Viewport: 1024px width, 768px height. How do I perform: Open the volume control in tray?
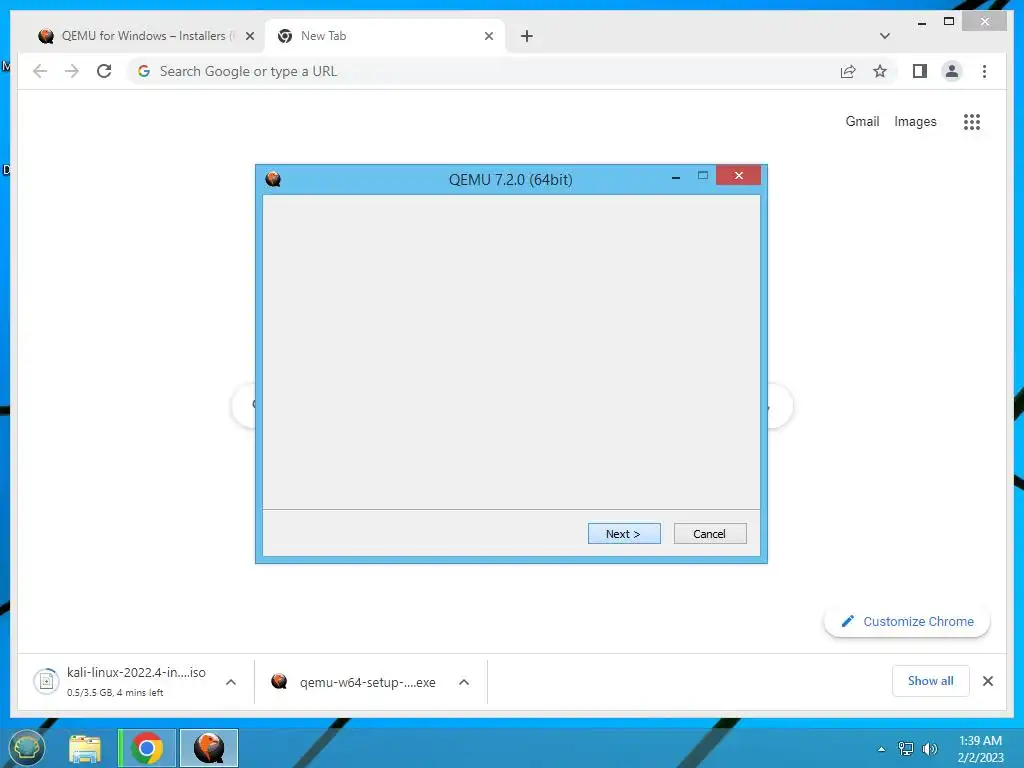tap(929, 749)
